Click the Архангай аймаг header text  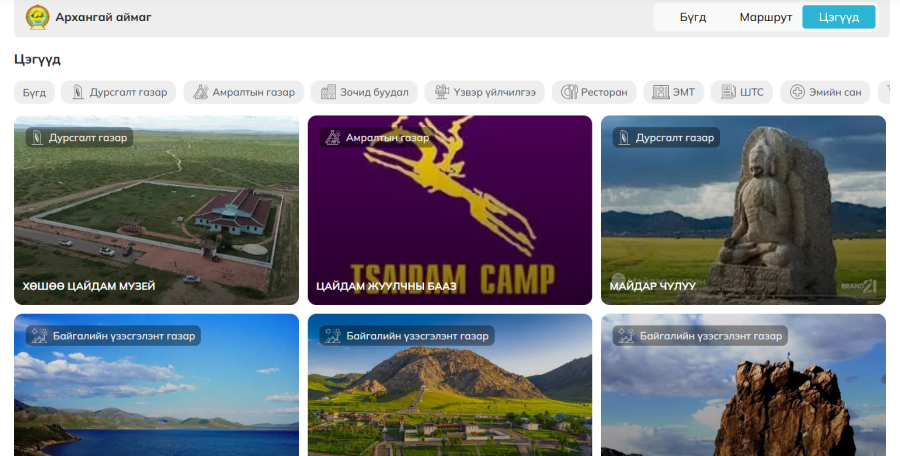103,17
